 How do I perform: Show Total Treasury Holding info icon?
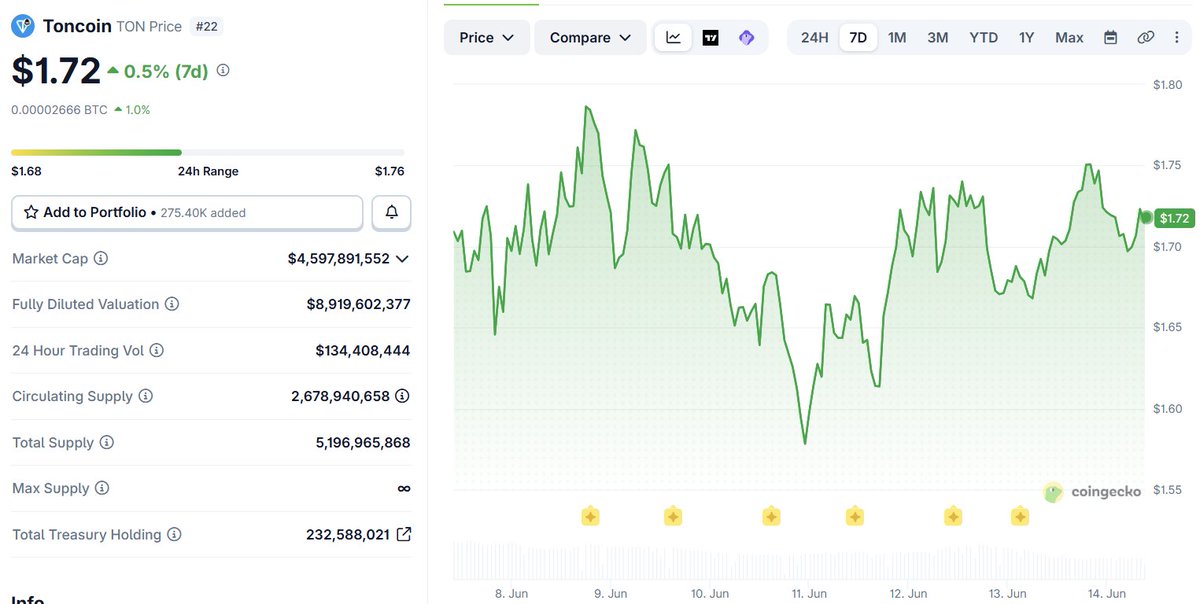(175, 534)
